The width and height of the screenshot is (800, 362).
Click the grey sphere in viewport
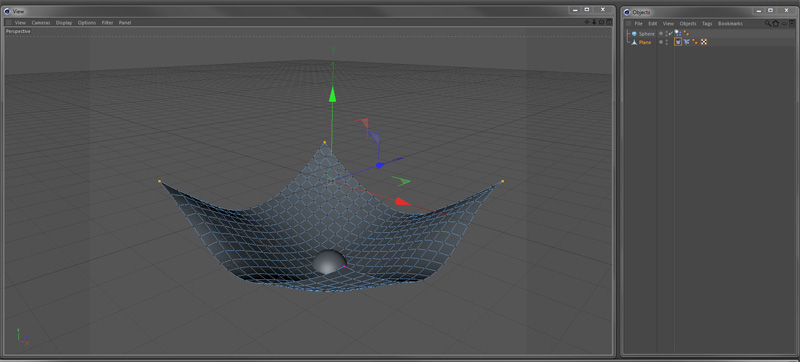click(x=329, y=262)
